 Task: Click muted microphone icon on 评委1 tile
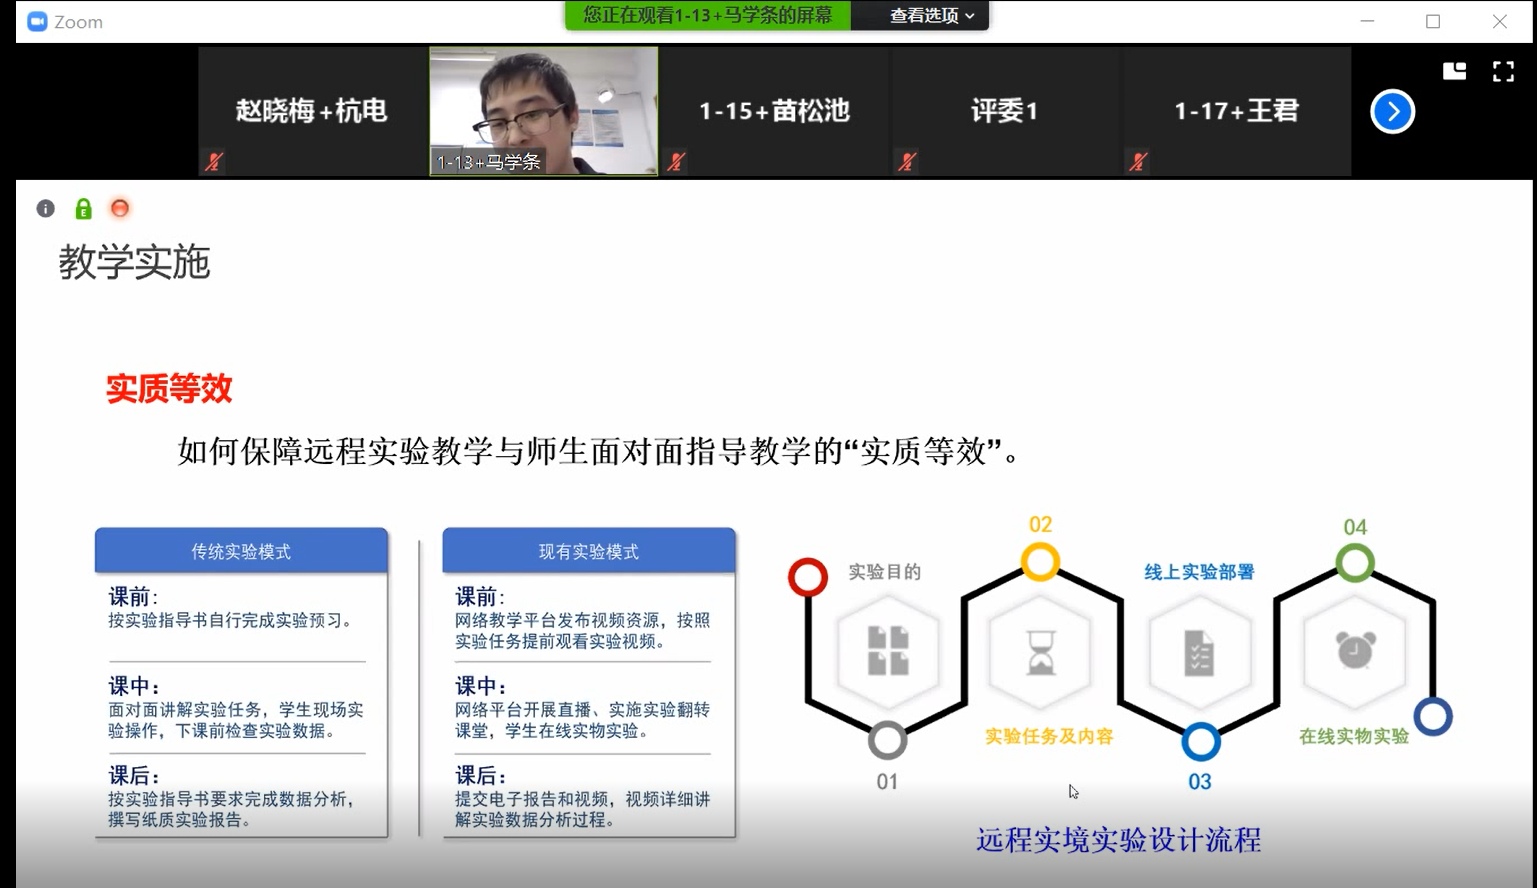(907, 161)
